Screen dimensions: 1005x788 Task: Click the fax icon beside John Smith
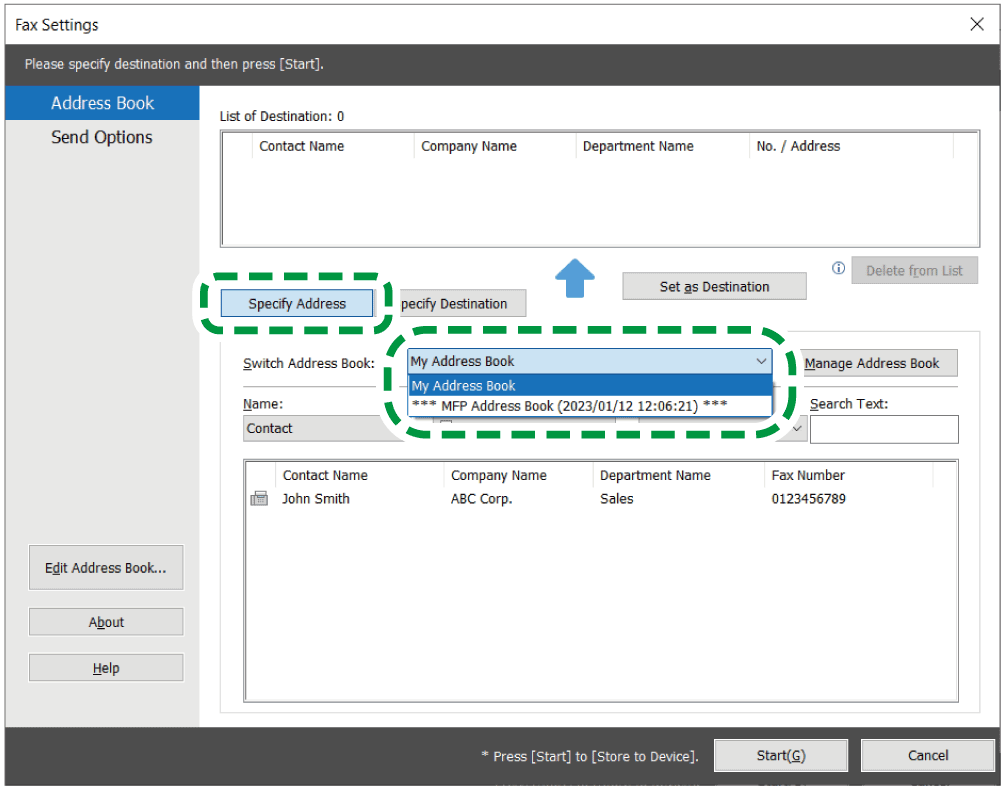point(259,499)
